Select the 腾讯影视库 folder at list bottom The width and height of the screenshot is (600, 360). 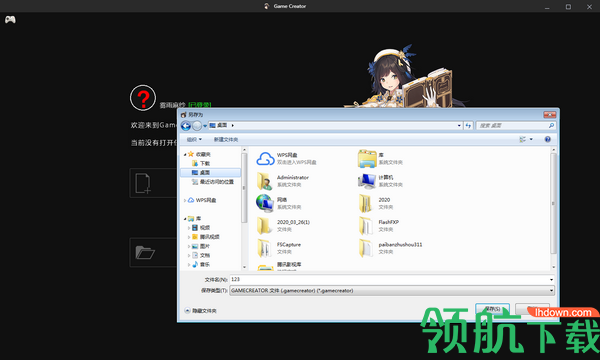(280, 267)
